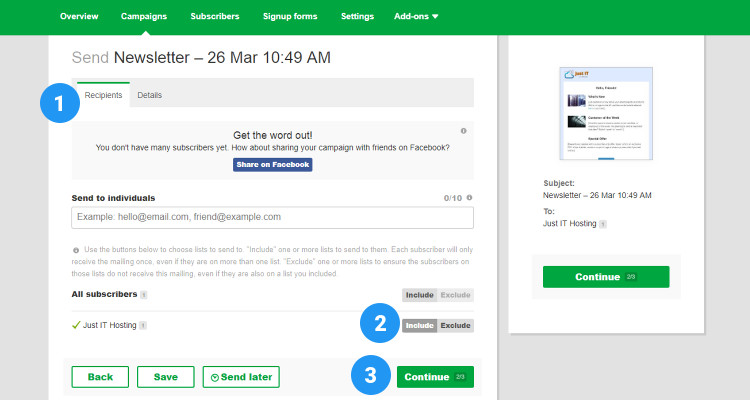
Task: Expand the Add-ons dropdown
Action: tap(416, 16)
